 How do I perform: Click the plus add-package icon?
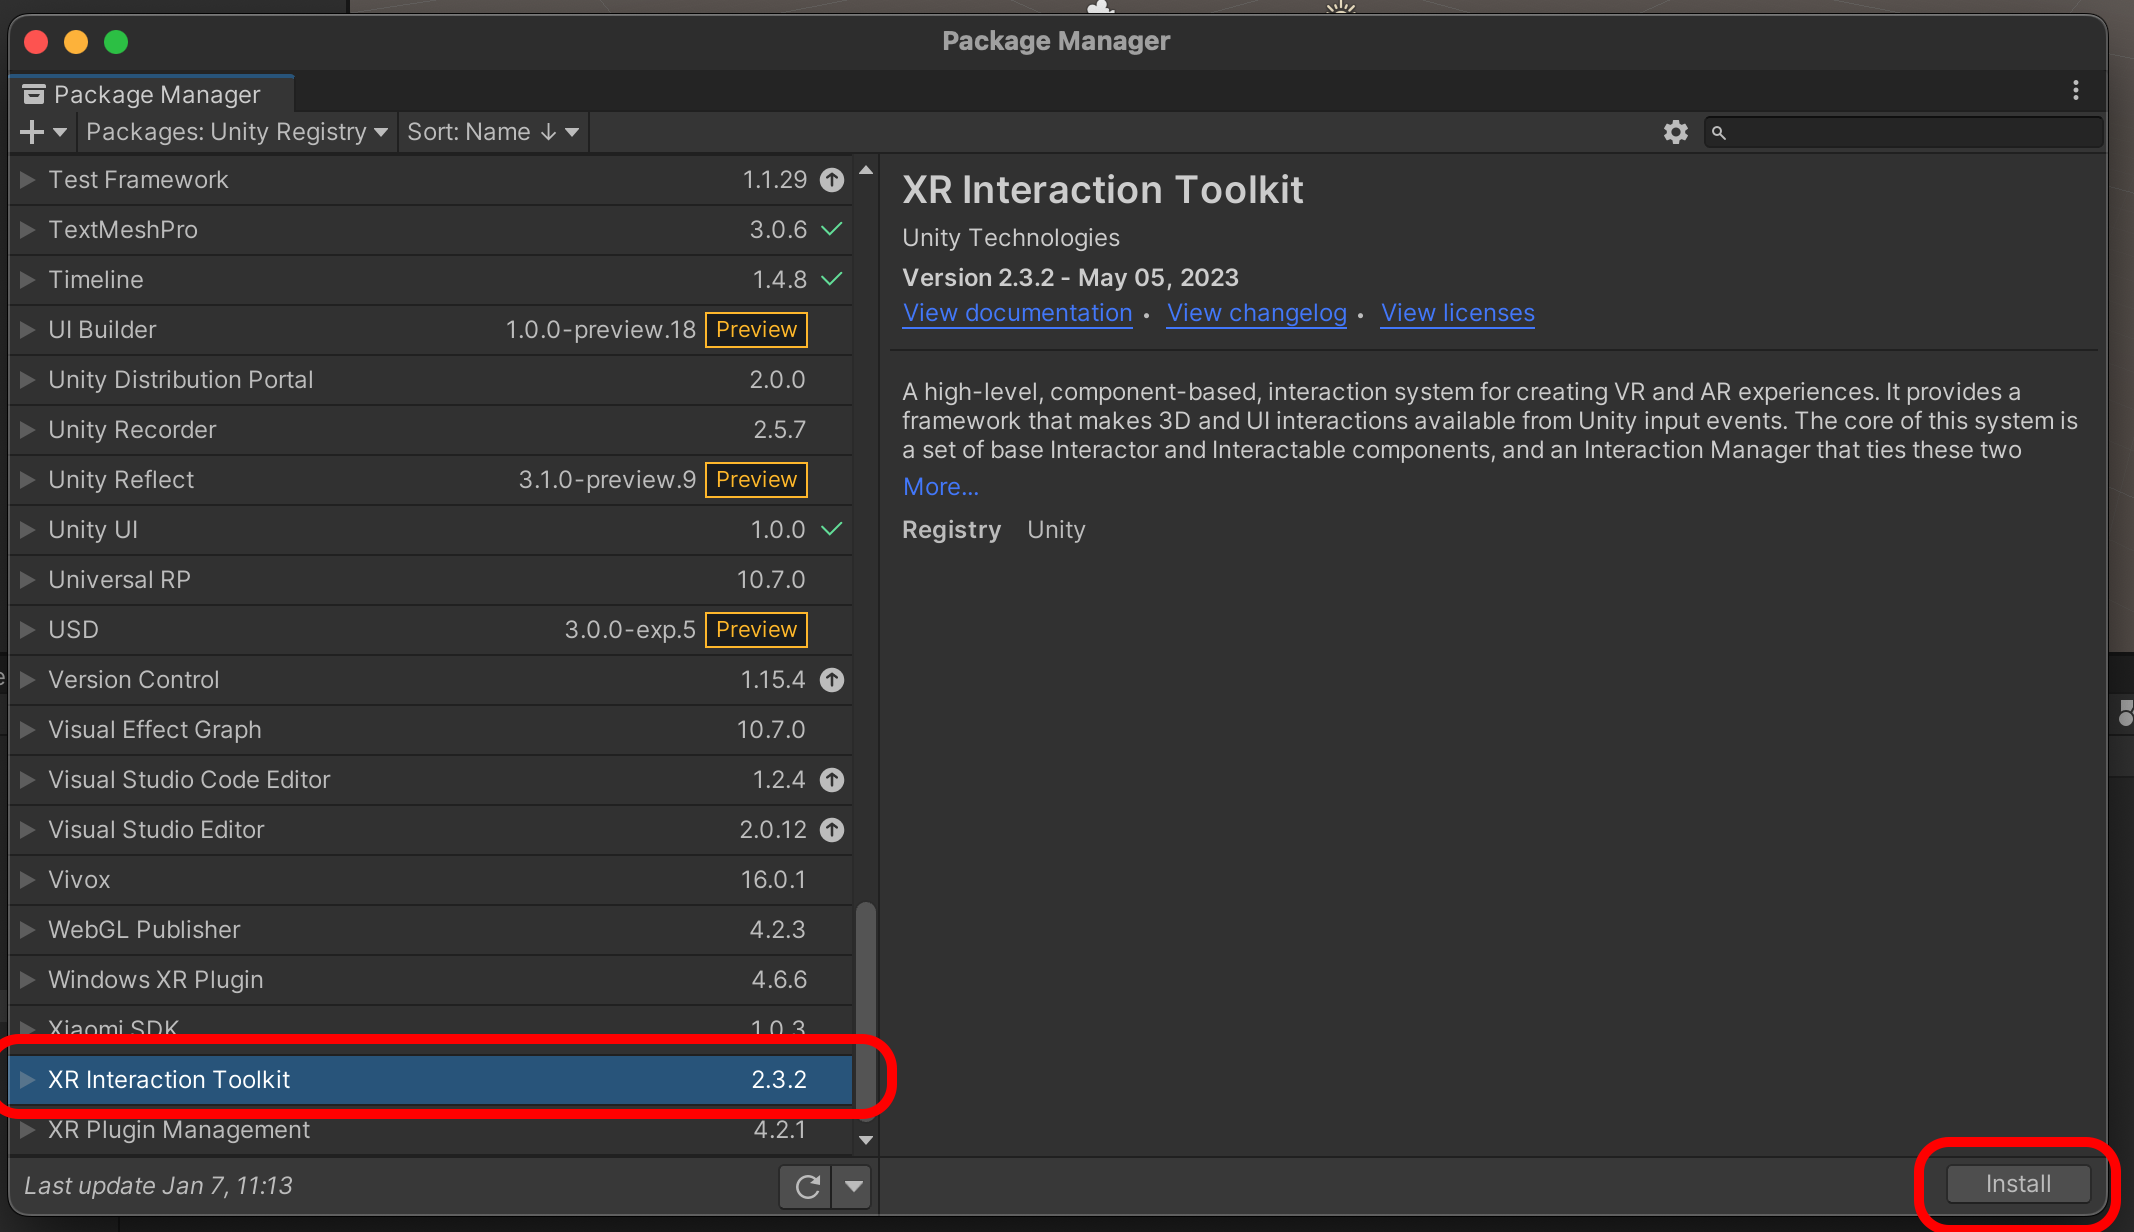point(32,132)
